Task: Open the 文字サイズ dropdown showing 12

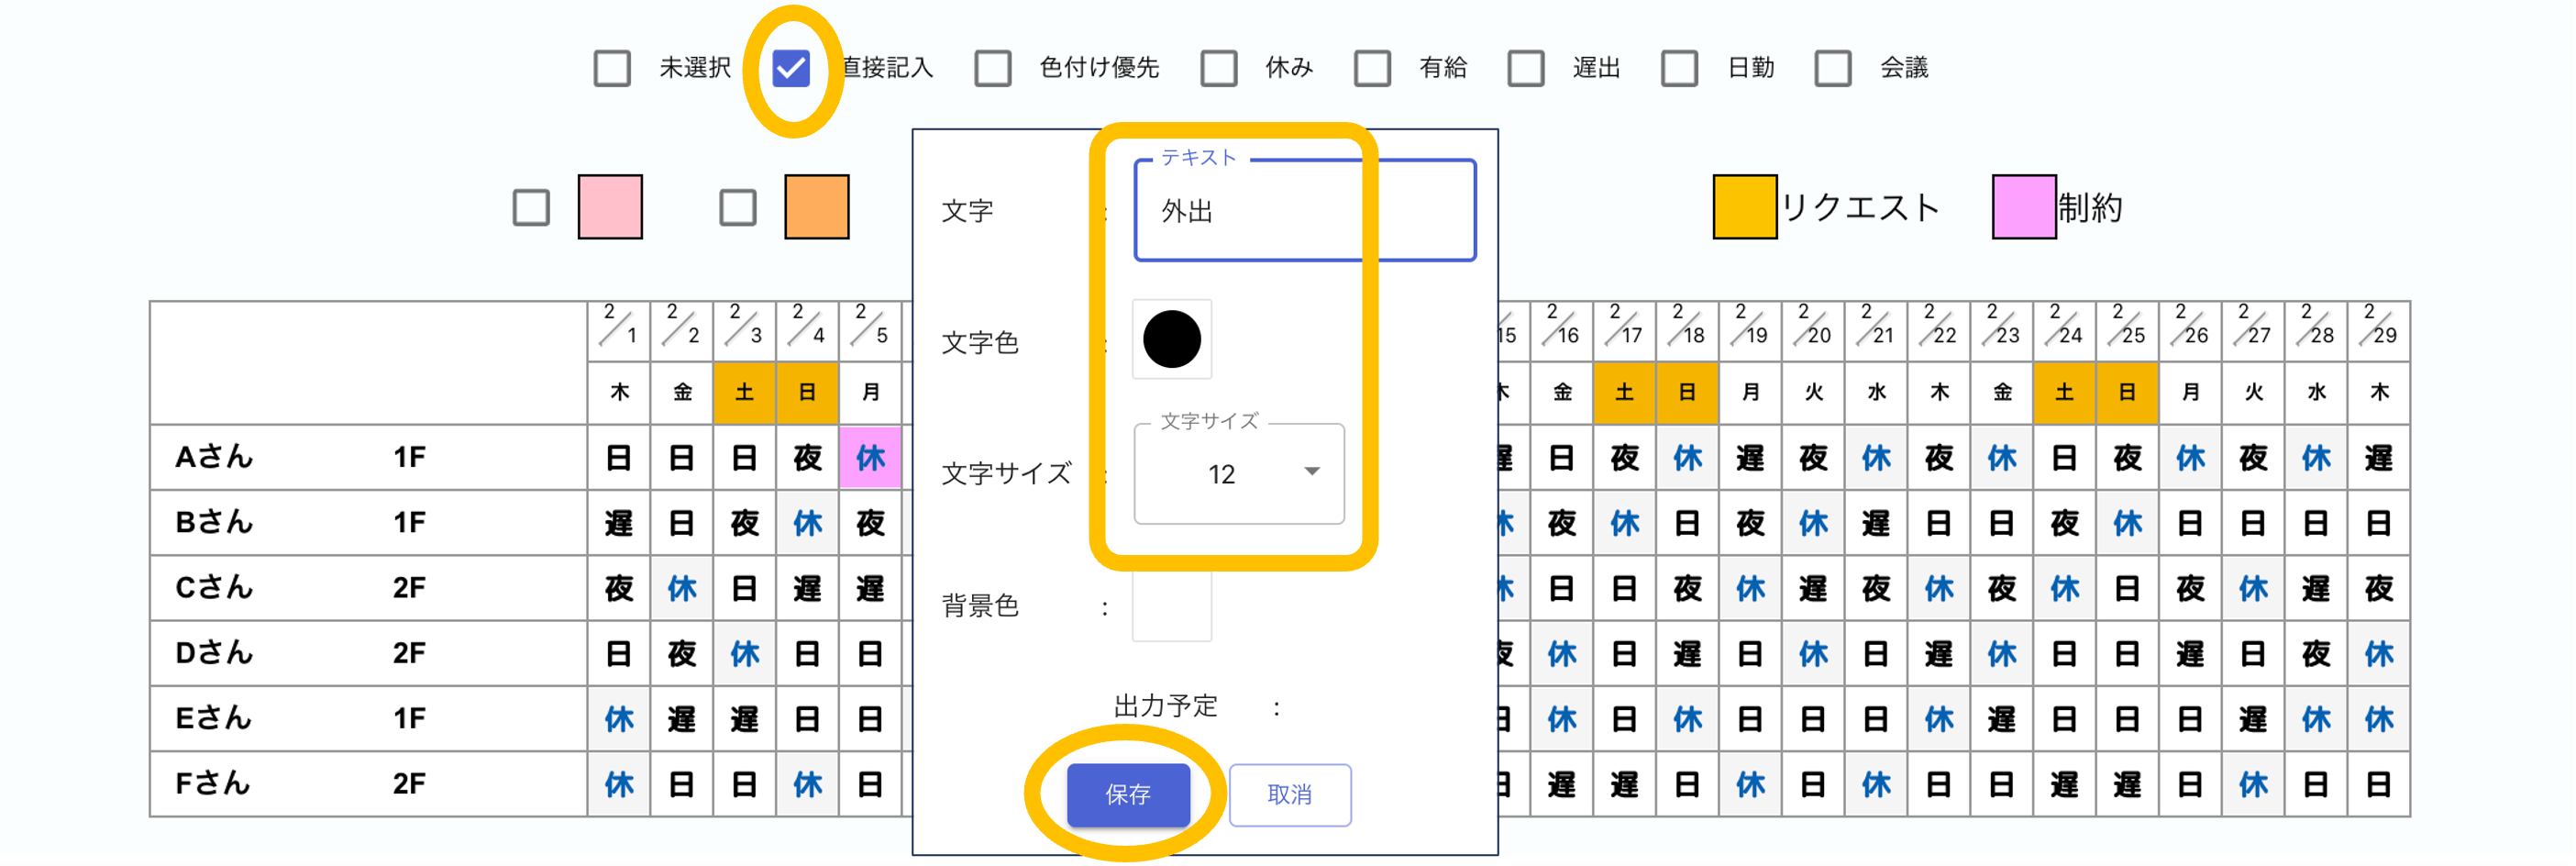Action: click(1239, 474)
